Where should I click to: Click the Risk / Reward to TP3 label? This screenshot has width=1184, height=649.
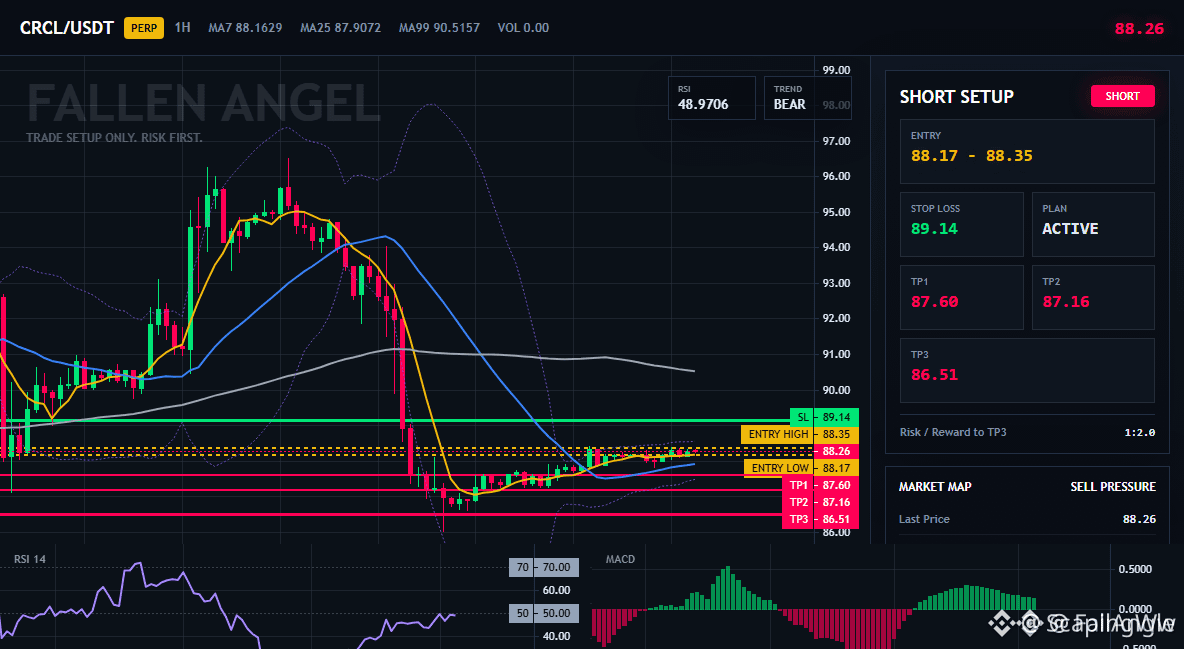953,432
